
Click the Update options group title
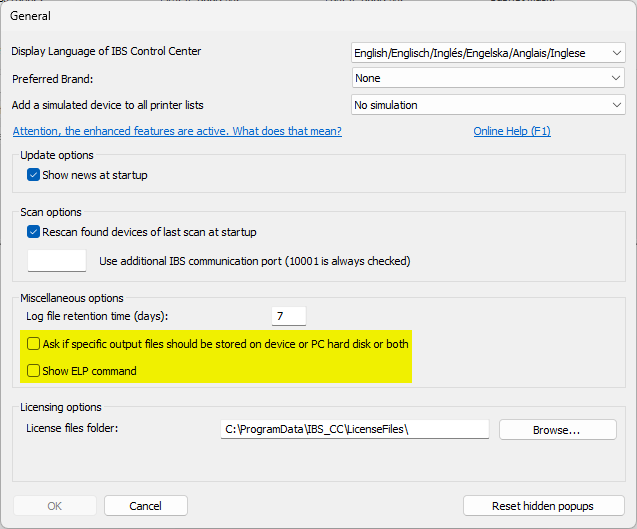pyautogui.click(x=57, y=155)
